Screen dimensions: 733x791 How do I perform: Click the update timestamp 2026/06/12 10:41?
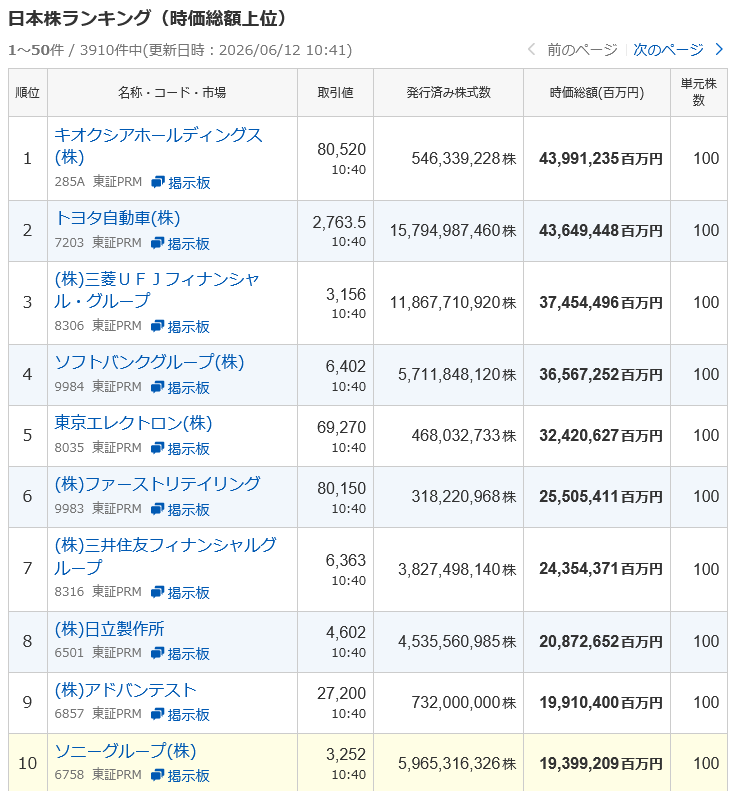tap(285, 50)
